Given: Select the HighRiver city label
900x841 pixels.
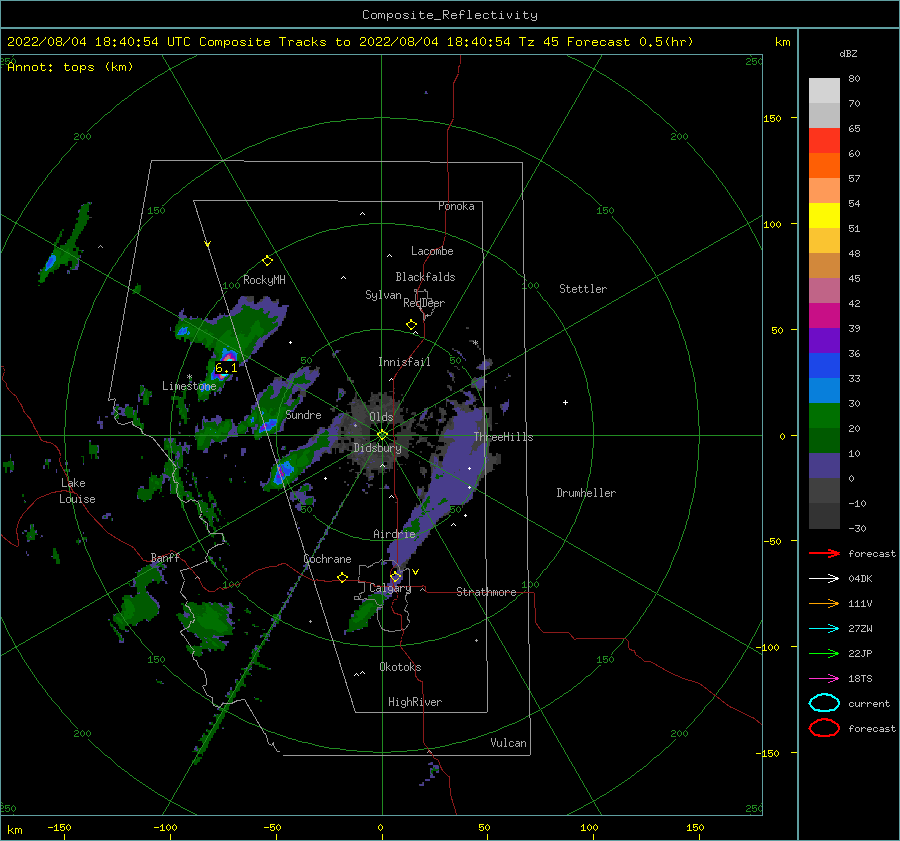Looking at the screenshot, I should click(415, 702).
